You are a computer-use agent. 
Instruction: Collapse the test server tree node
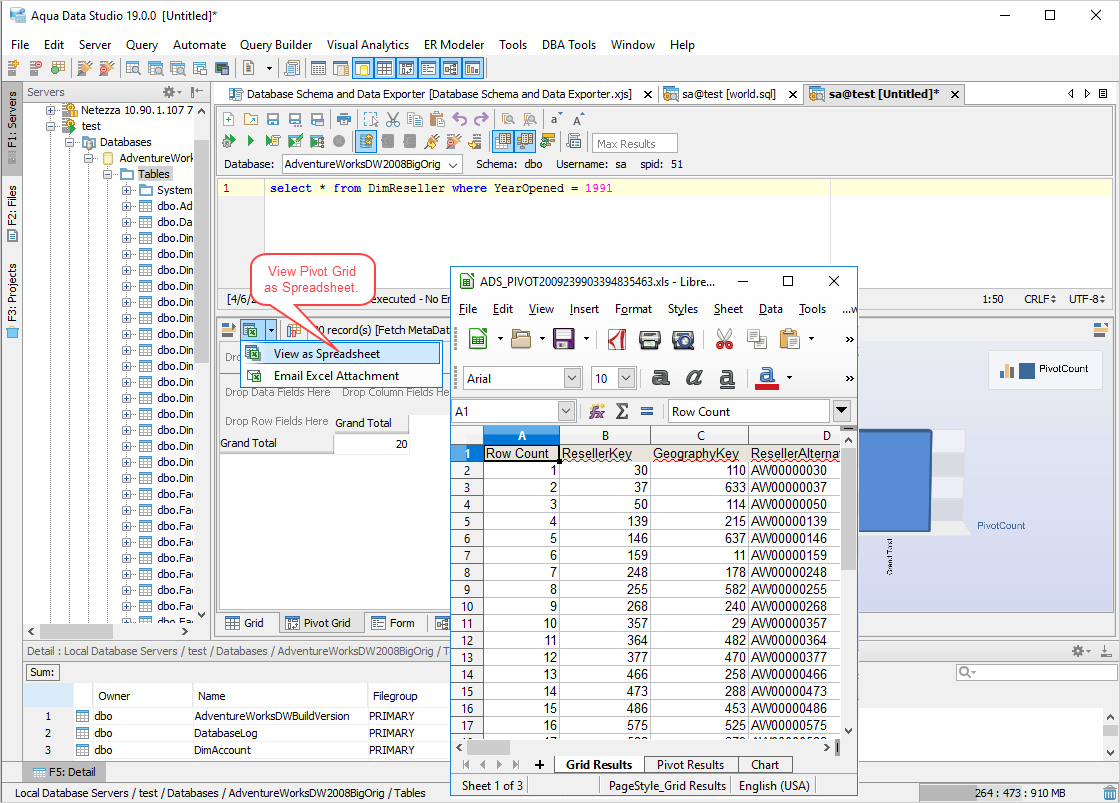pos(51,126)
